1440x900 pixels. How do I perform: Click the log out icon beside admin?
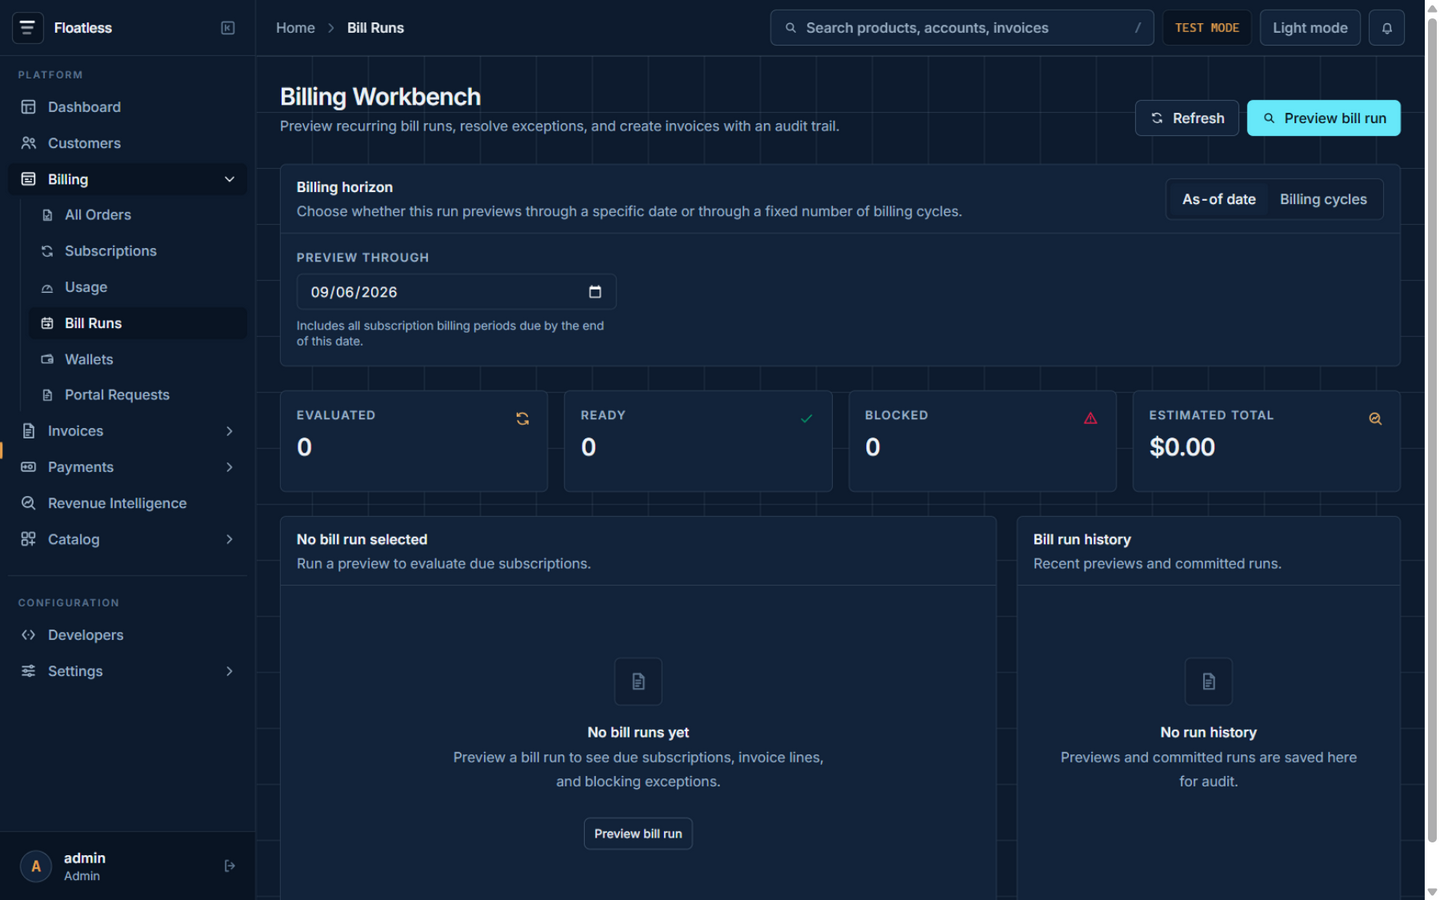pos(229,866)
